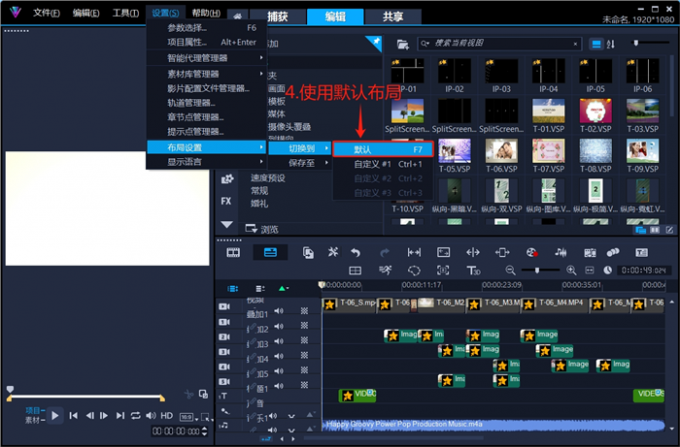680x447 pixels.
Task: Adjust the preview volume speaker
Action: pyautogui.click(x=151, y=415)
